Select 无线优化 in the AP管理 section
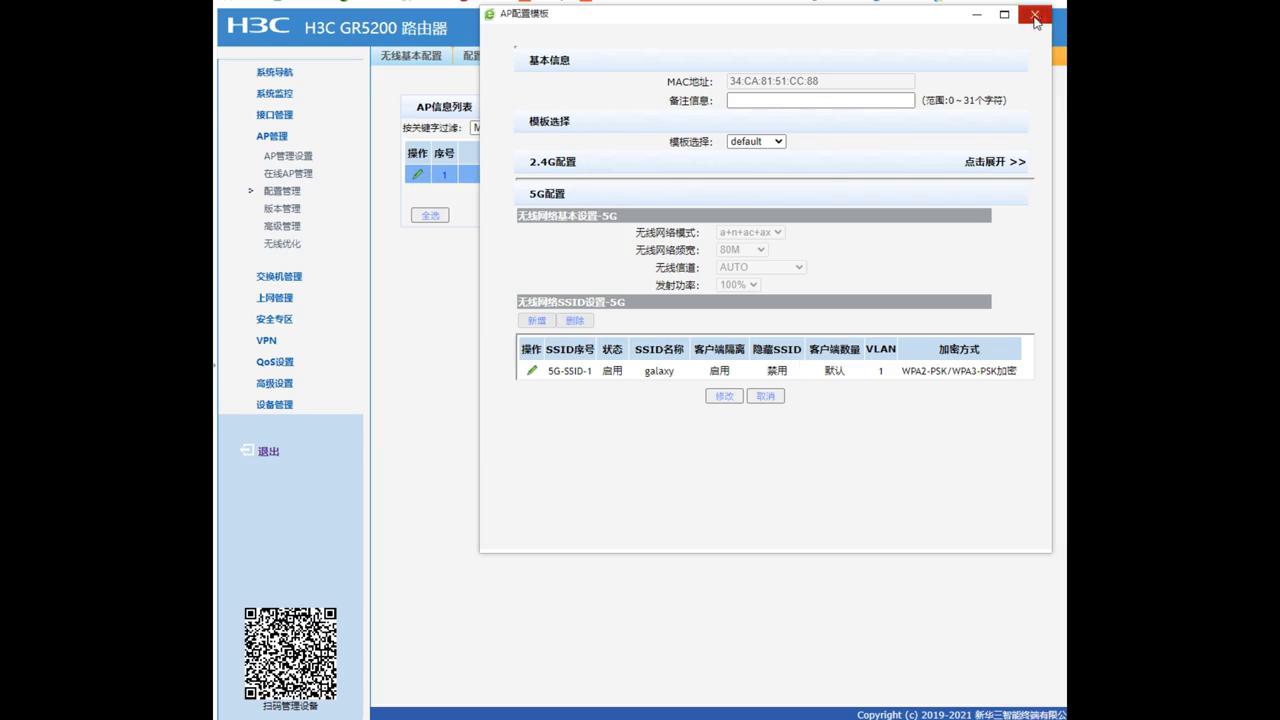Viewport: 1280px width, 720px height. point(282,243)
